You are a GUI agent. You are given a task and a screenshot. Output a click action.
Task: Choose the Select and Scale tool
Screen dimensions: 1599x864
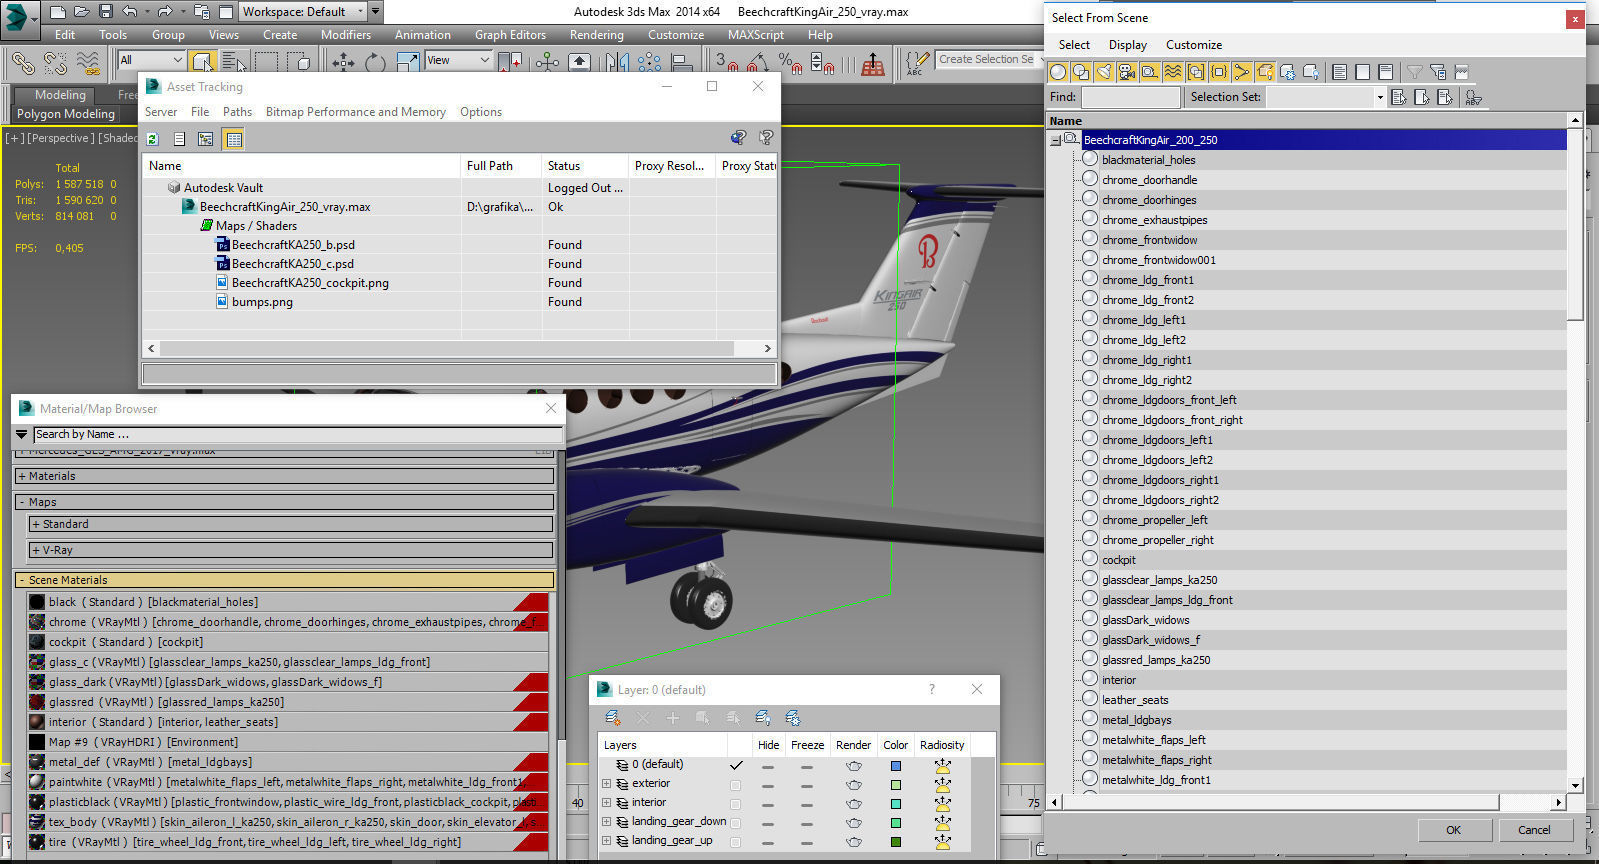click(x=408, y=62)
